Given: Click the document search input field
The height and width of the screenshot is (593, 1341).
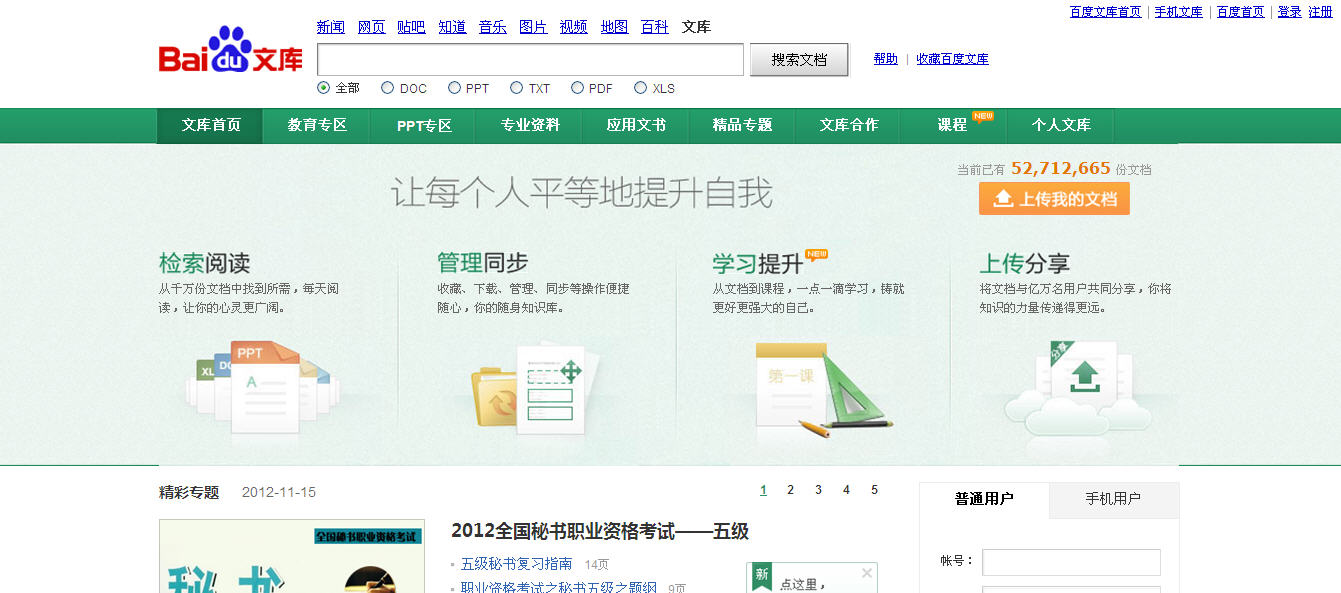Looking at the screenshot, I should [x=530, y=60].
